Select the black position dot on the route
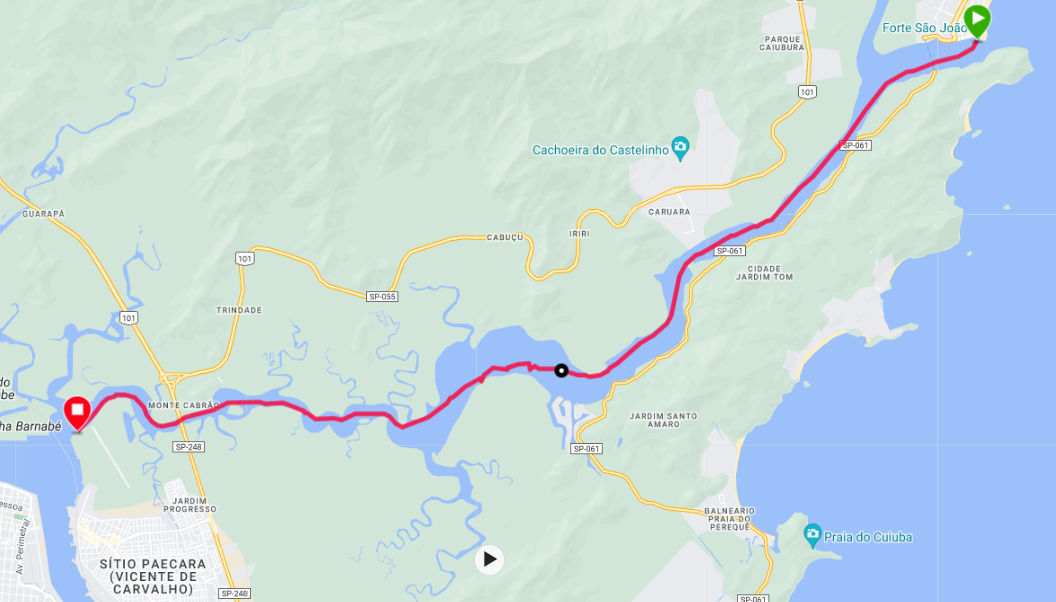1056x602 pixels. (x=561, y=370)
